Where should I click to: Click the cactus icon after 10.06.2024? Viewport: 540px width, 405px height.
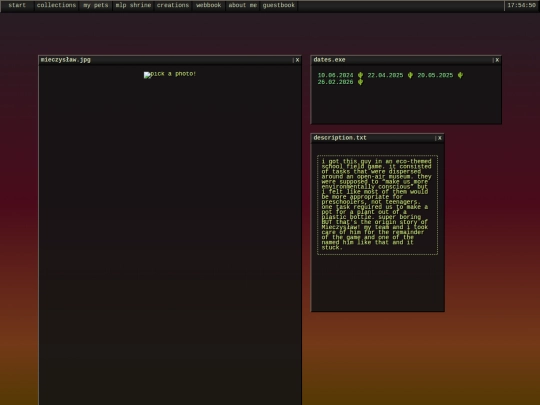tap(360, 75)
